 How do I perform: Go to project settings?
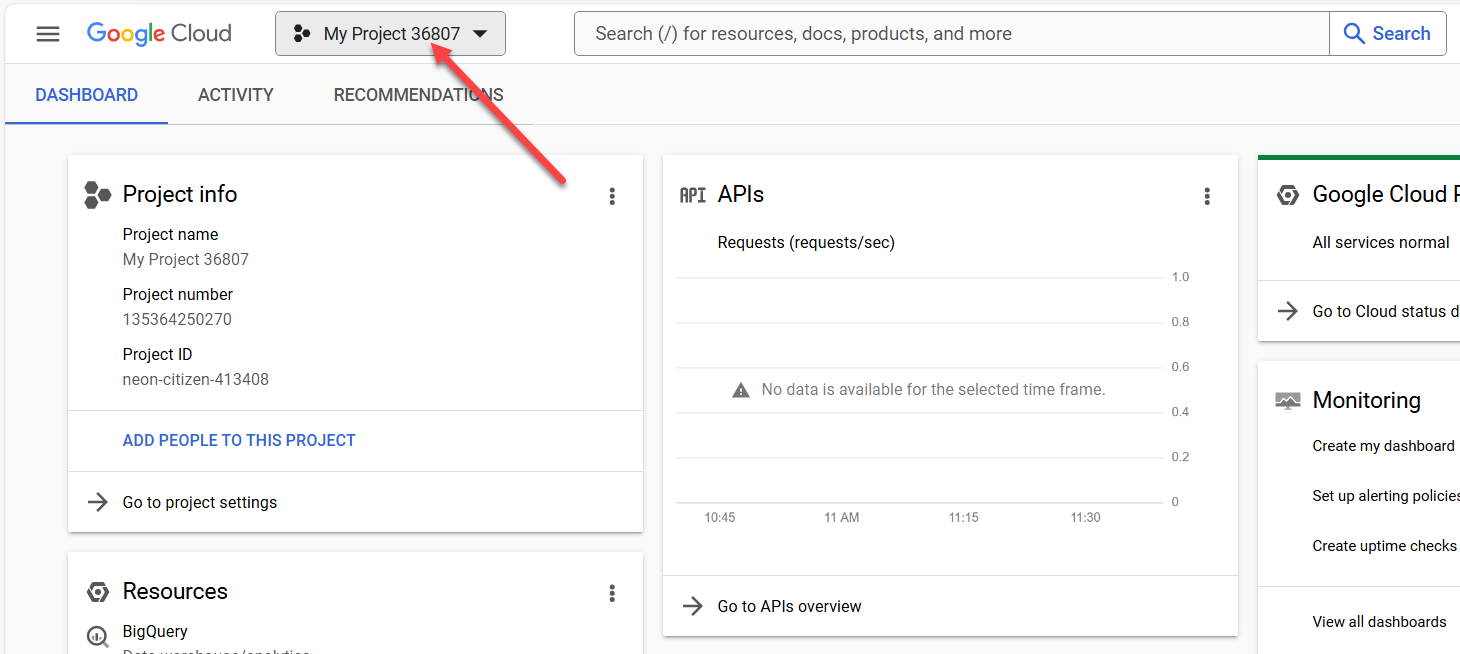coord(200,502)
